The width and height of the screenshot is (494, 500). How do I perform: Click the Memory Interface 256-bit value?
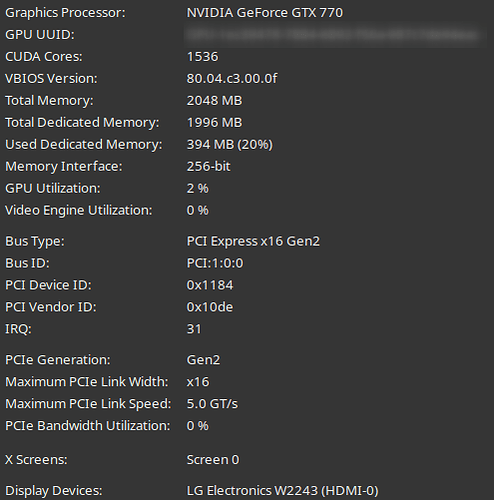(208, 167)
